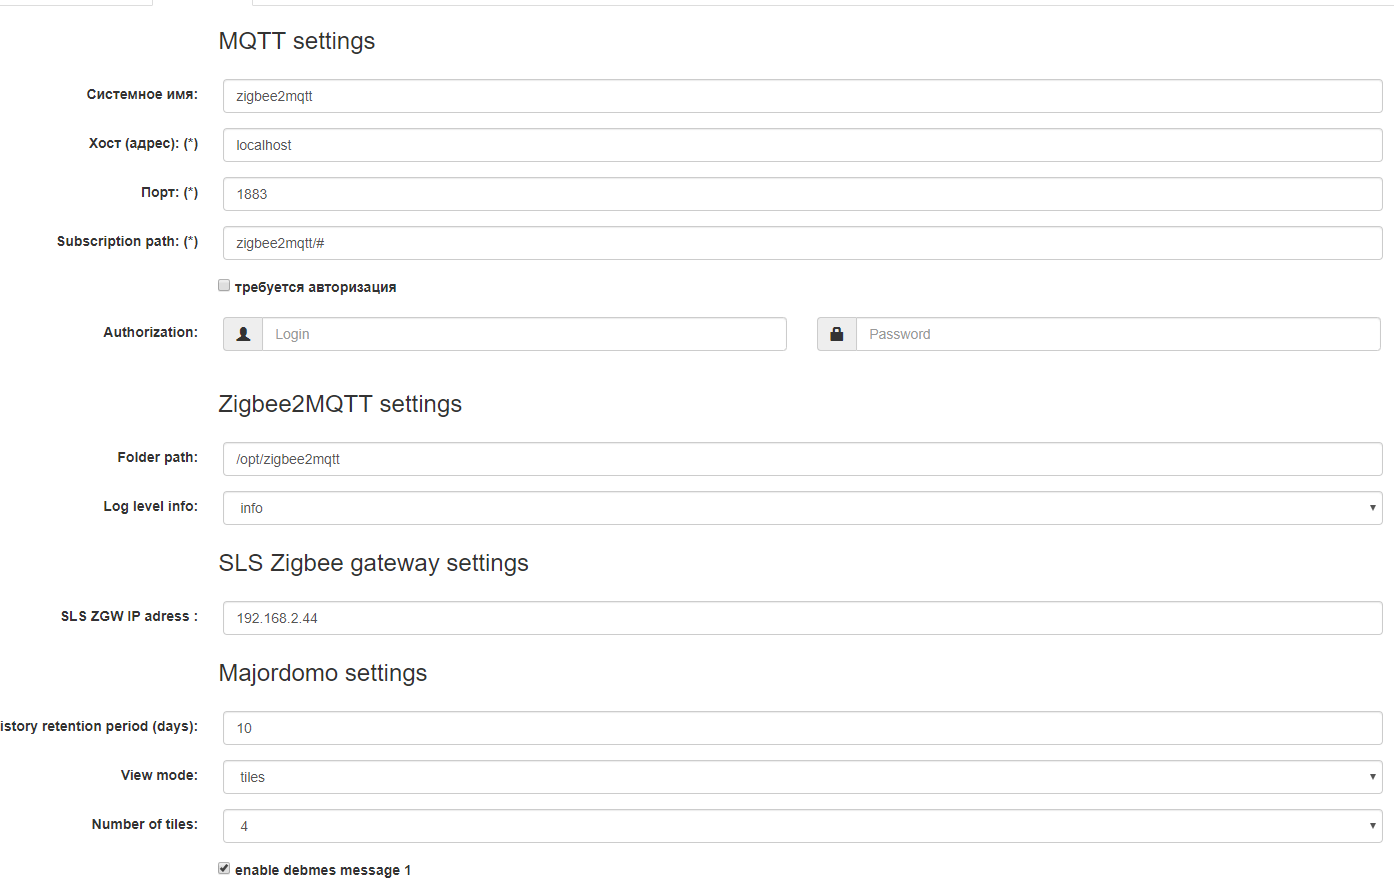1394x891 pixels.
Task: Click the user icon beside Login field
Action: point(243,334)
